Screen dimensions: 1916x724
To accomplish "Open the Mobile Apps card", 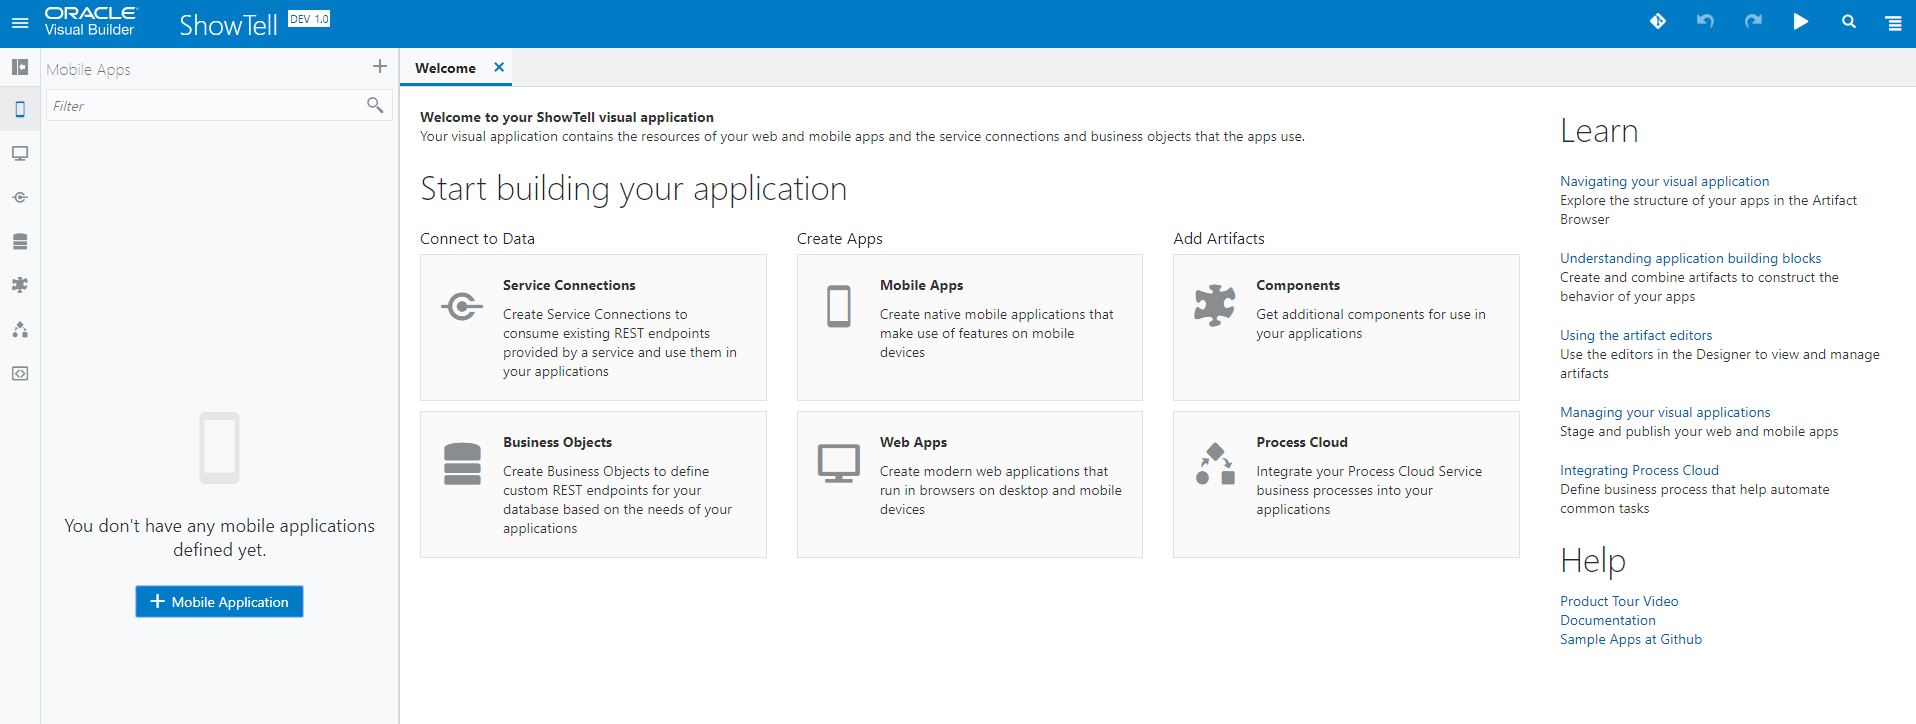I will tap(969, 327).
